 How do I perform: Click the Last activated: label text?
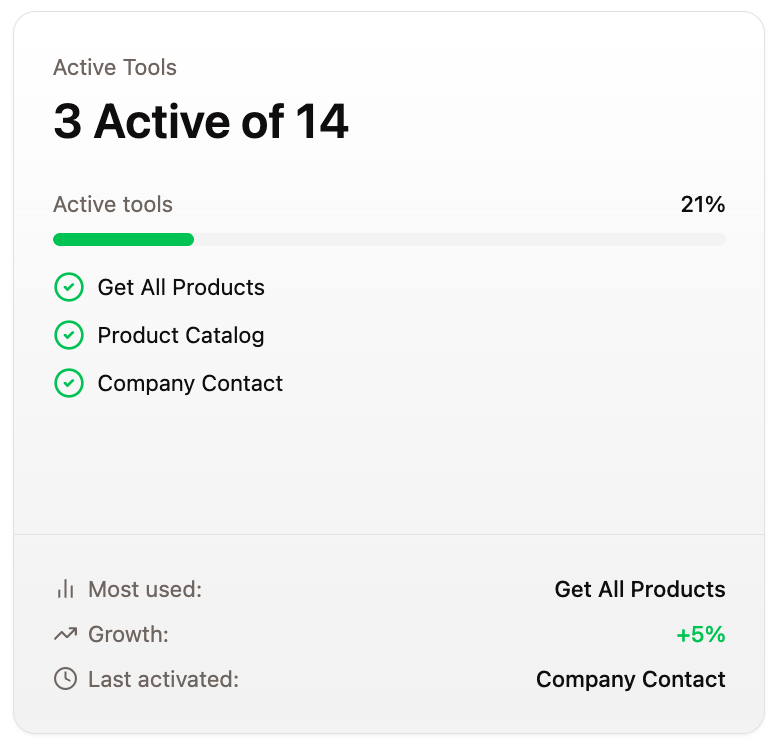[163, 679]
